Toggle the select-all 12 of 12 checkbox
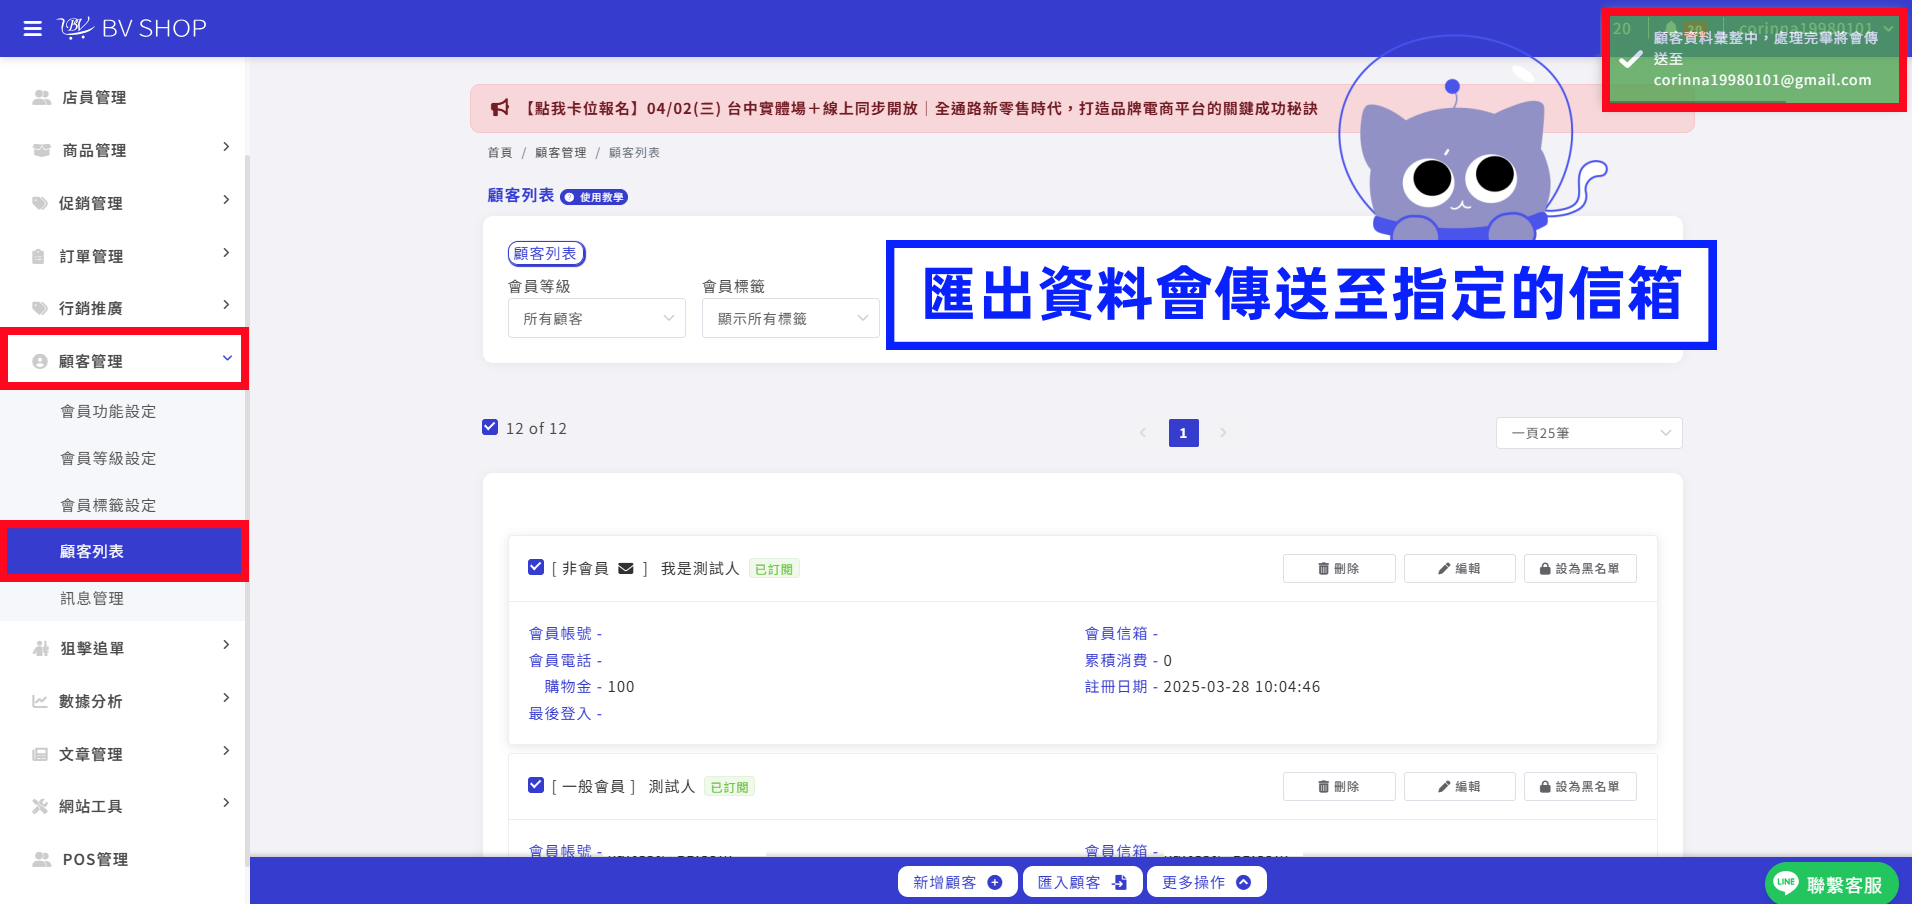Image resolution: width=1912 pixels, height=904 pixels. tap(490, 427)
